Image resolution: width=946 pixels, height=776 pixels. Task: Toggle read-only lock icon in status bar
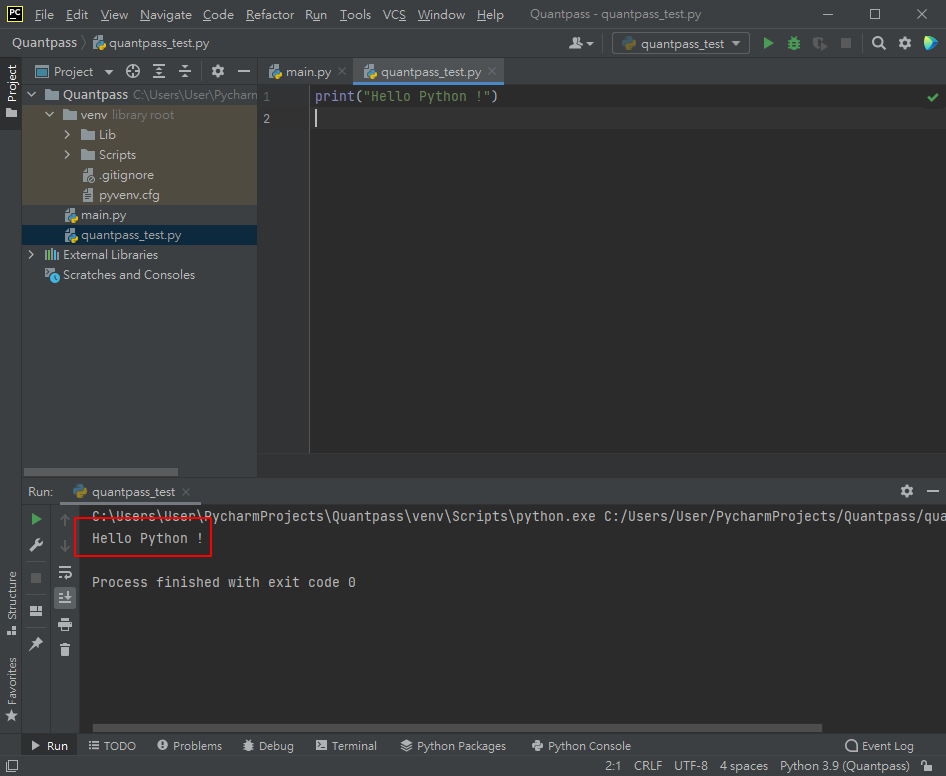click(927, 766)
